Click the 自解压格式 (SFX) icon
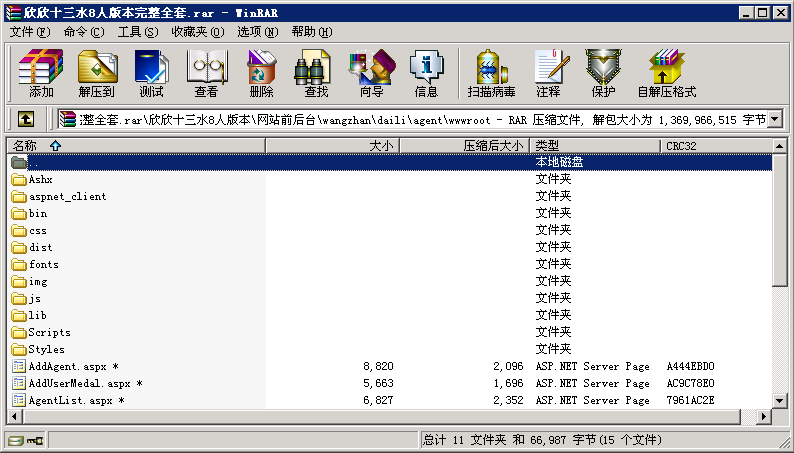Viewport: 794px width, 453px height. 666,73
